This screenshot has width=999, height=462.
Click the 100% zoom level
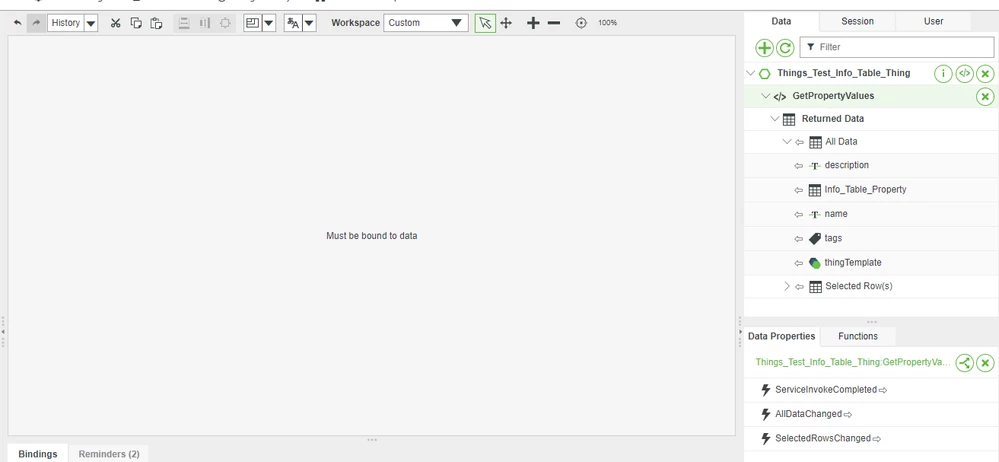pos(607,23)
